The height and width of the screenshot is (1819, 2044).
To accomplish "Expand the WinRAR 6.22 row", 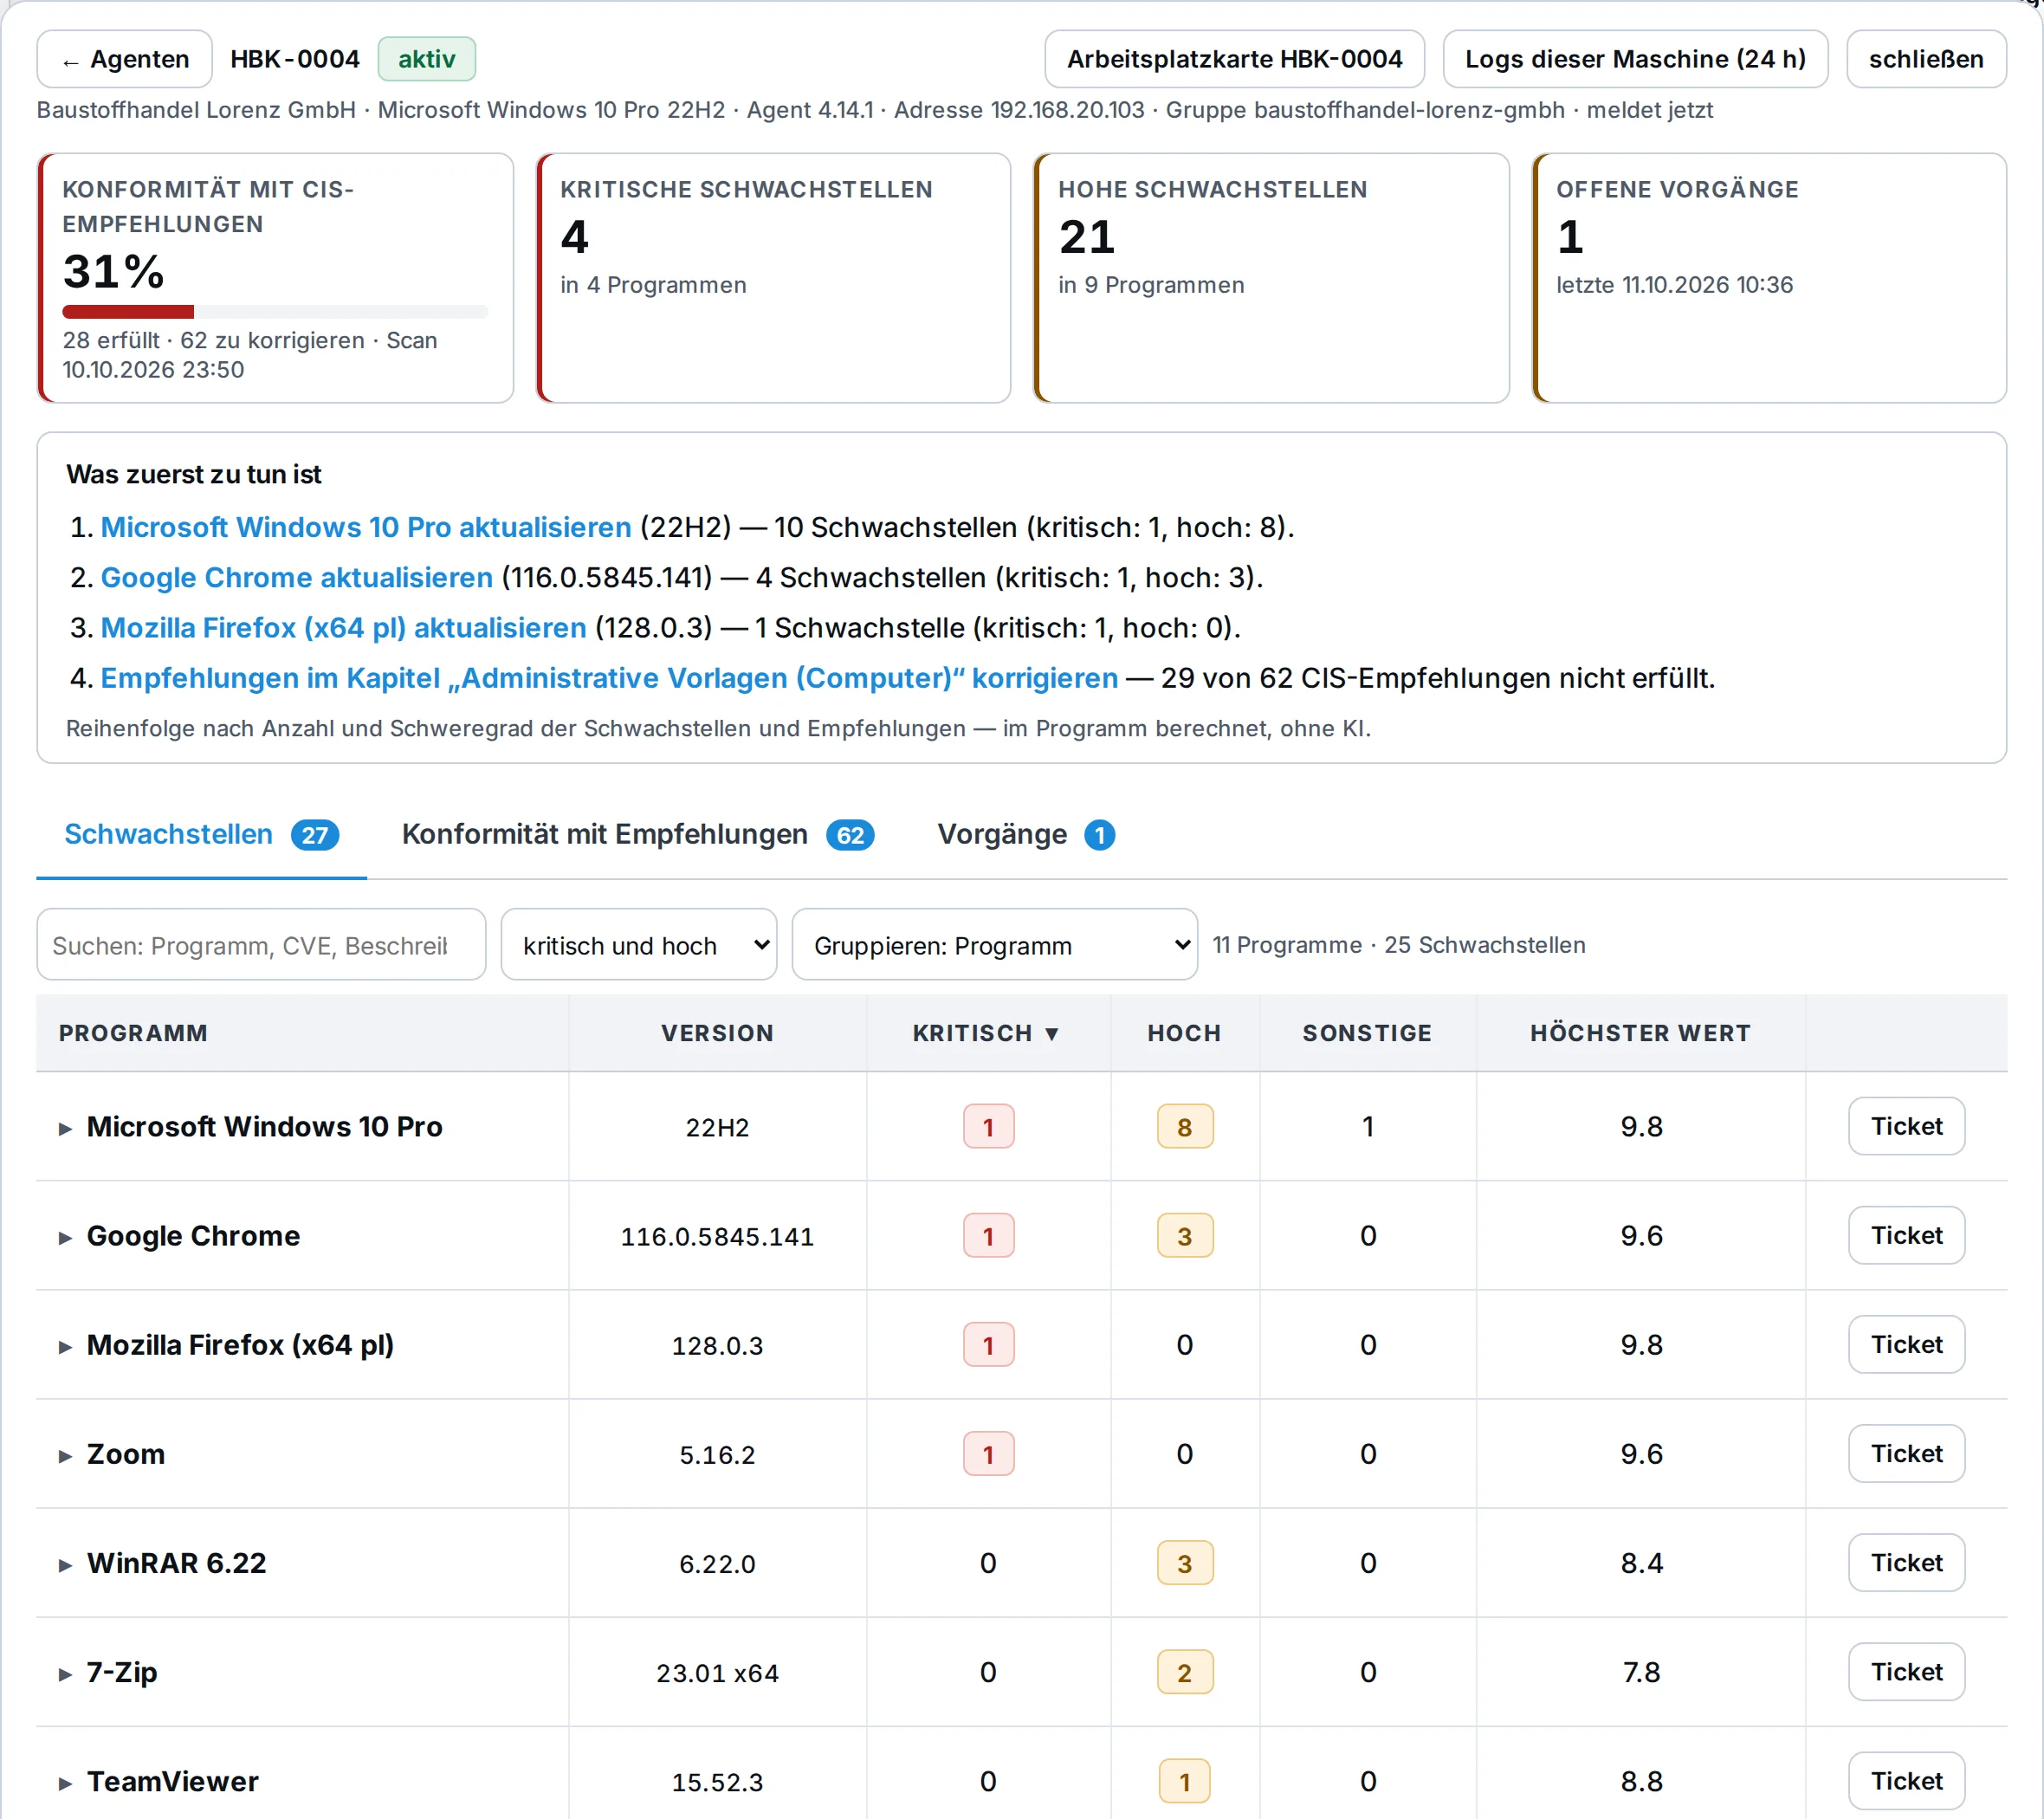I will [x=65, y=1564].
